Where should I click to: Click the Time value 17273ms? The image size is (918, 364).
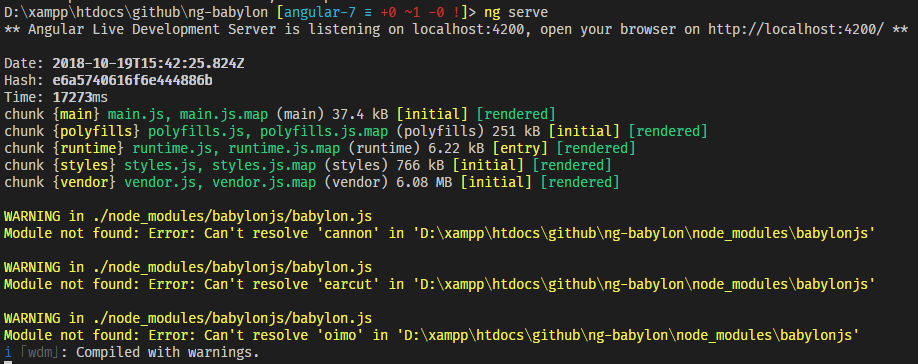click(80, 97)
